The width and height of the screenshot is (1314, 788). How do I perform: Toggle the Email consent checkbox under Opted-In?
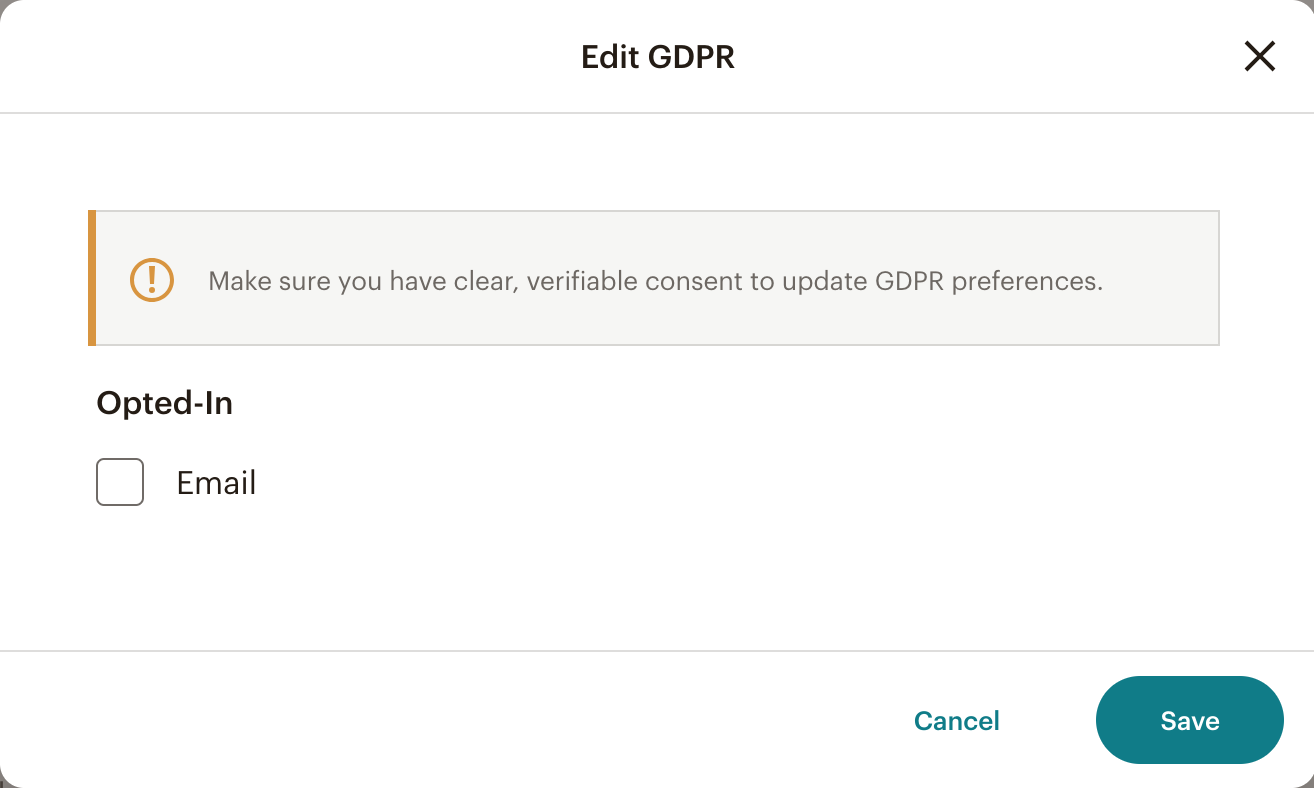(119, 482)
